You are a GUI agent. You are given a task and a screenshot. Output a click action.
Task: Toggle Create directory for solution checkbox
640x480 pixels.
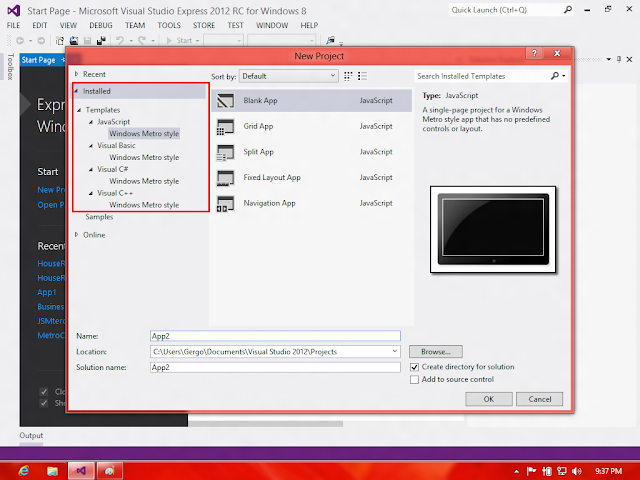point(414,367)
